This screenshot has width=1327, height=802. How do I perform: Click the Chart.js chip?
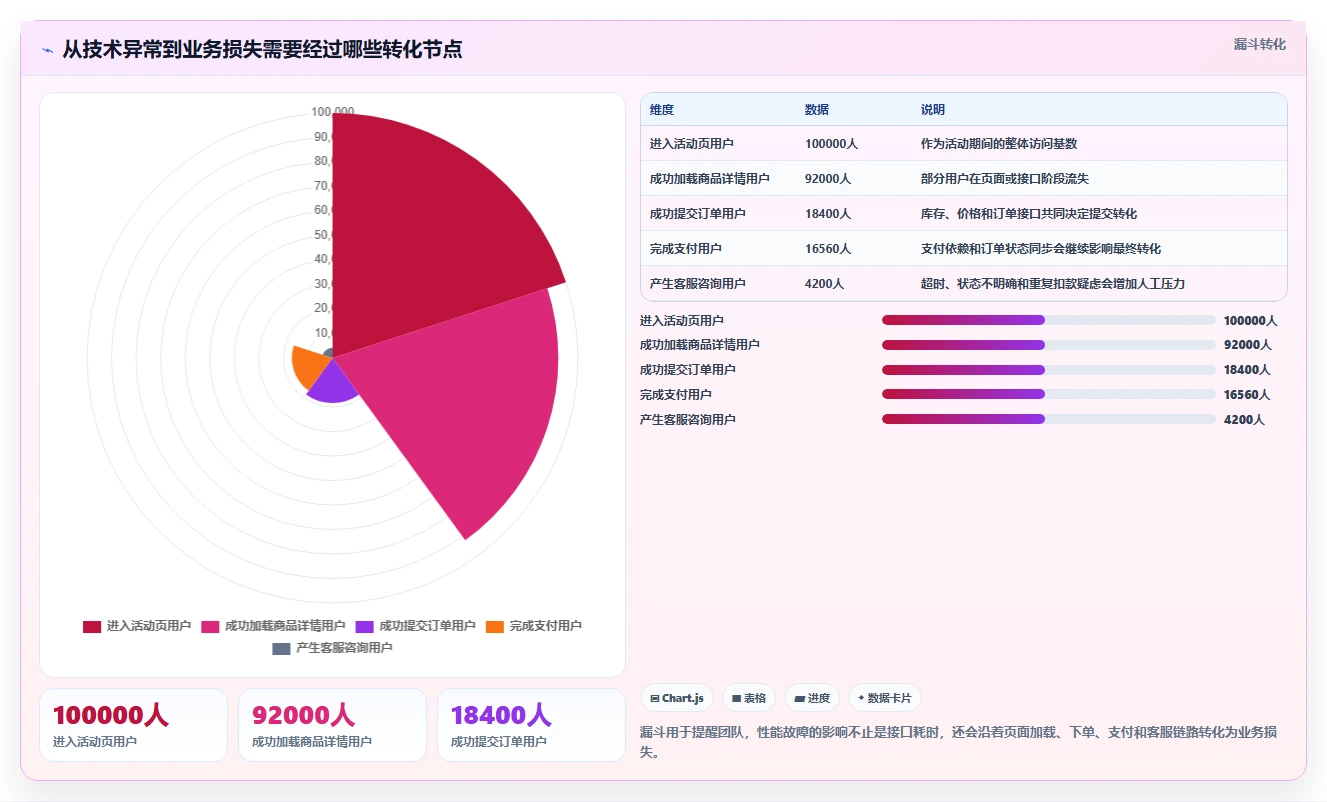[x=677, y=698]
